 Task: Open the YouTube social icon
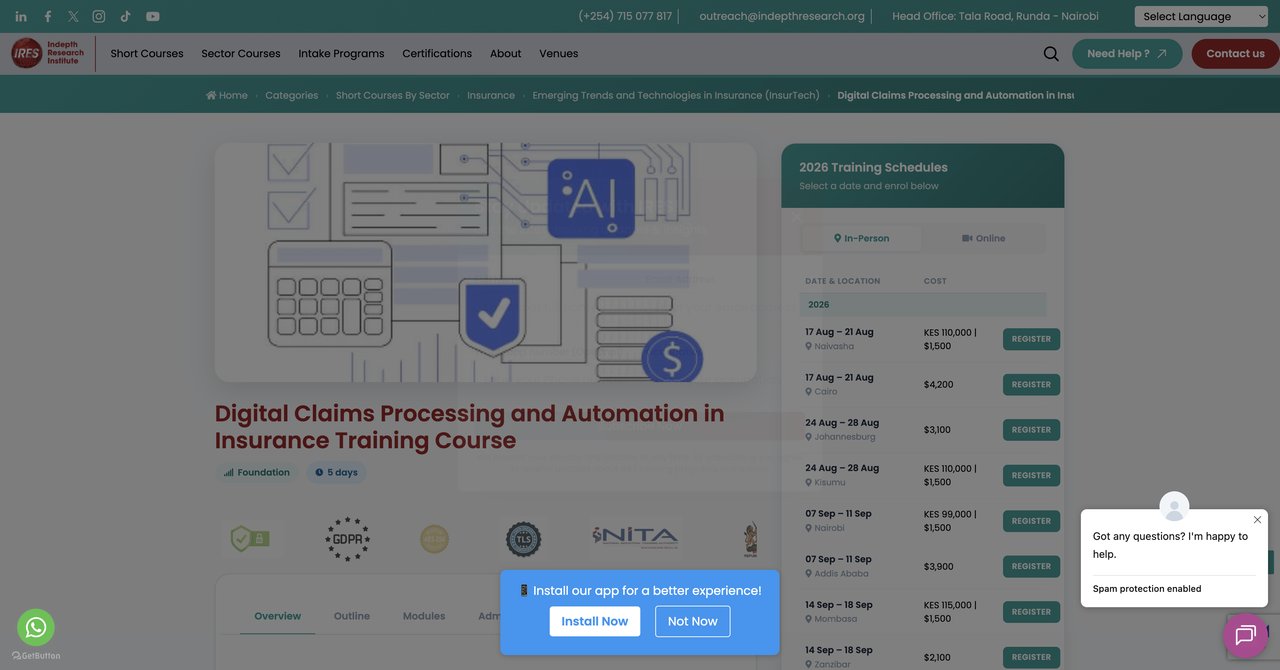[153, 16]
